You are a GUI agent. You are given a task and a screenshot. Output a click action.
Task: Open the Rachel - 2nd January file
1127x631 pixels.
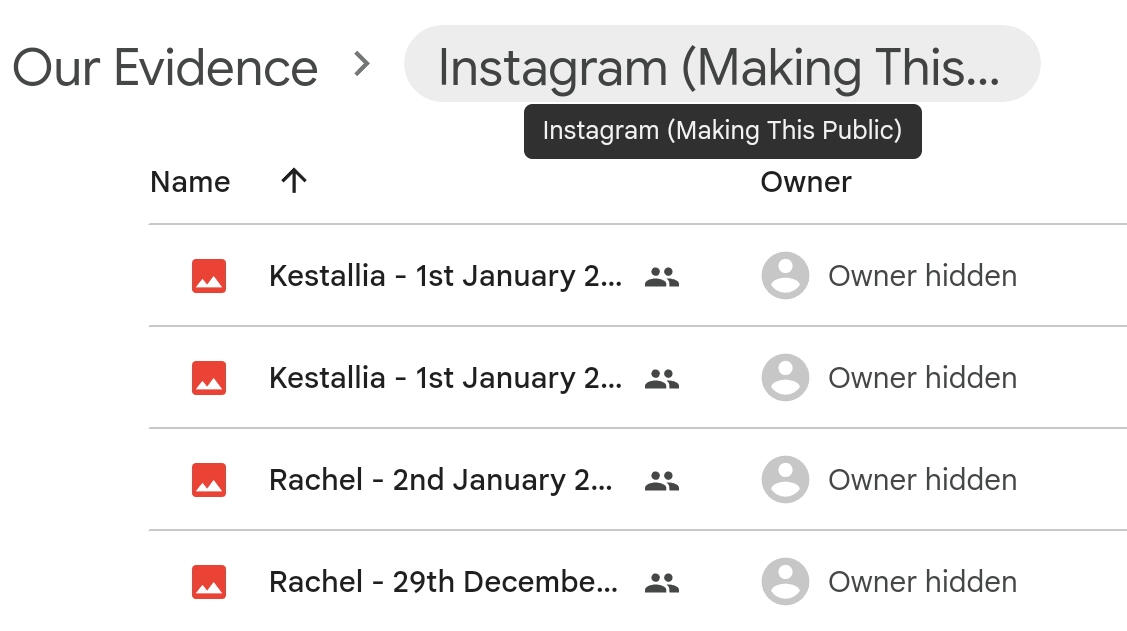(x=440, y=480)
